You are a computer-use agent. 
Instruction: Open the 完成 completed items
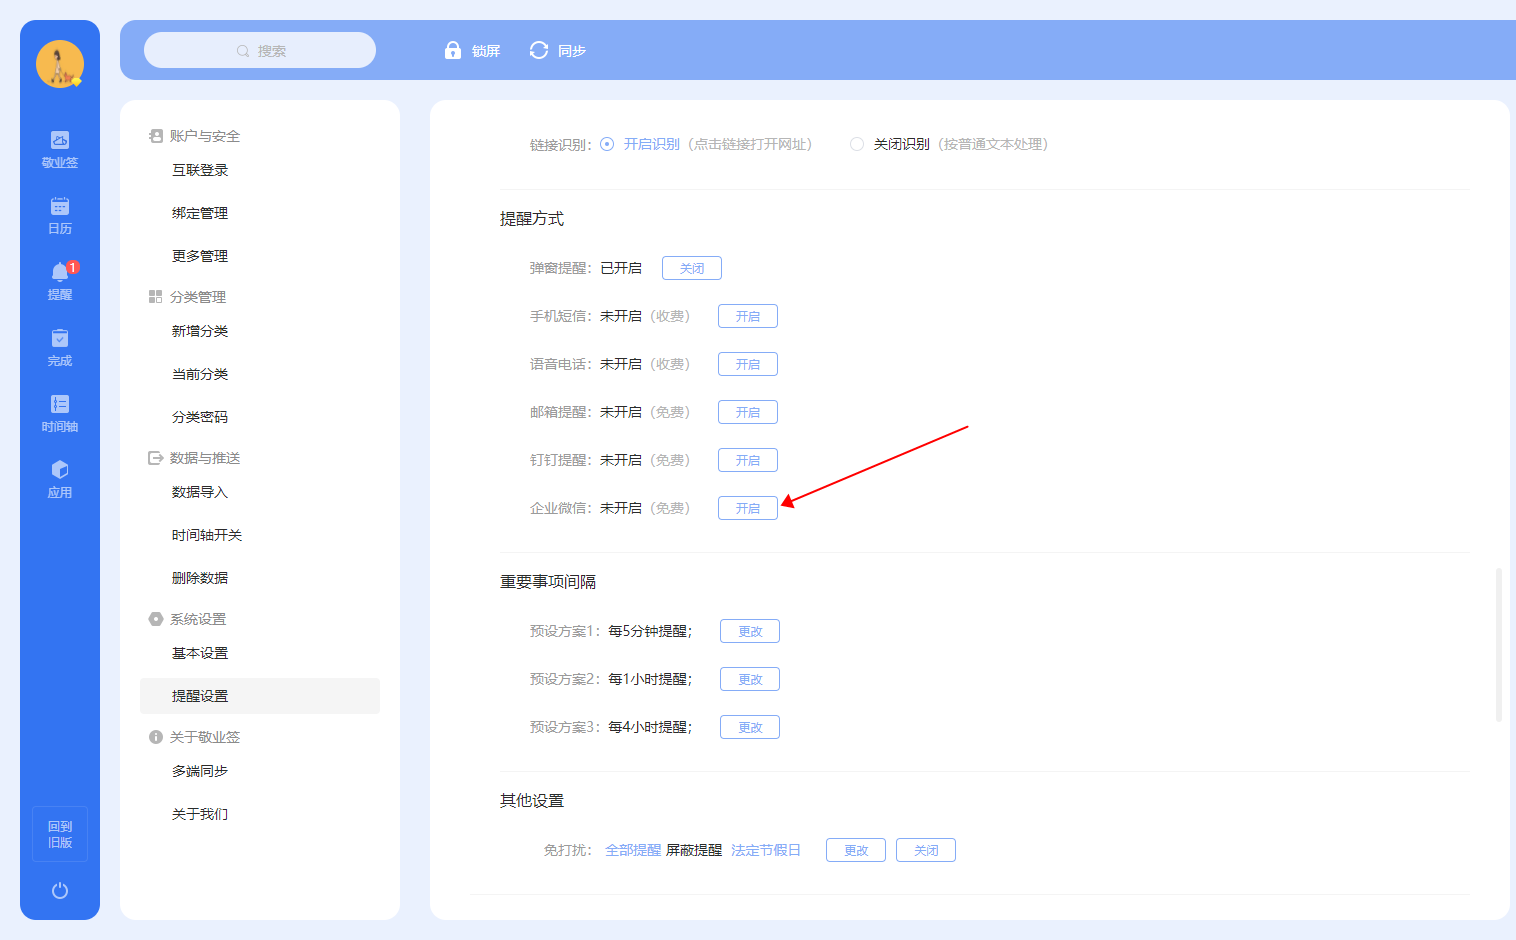(60, 348)
